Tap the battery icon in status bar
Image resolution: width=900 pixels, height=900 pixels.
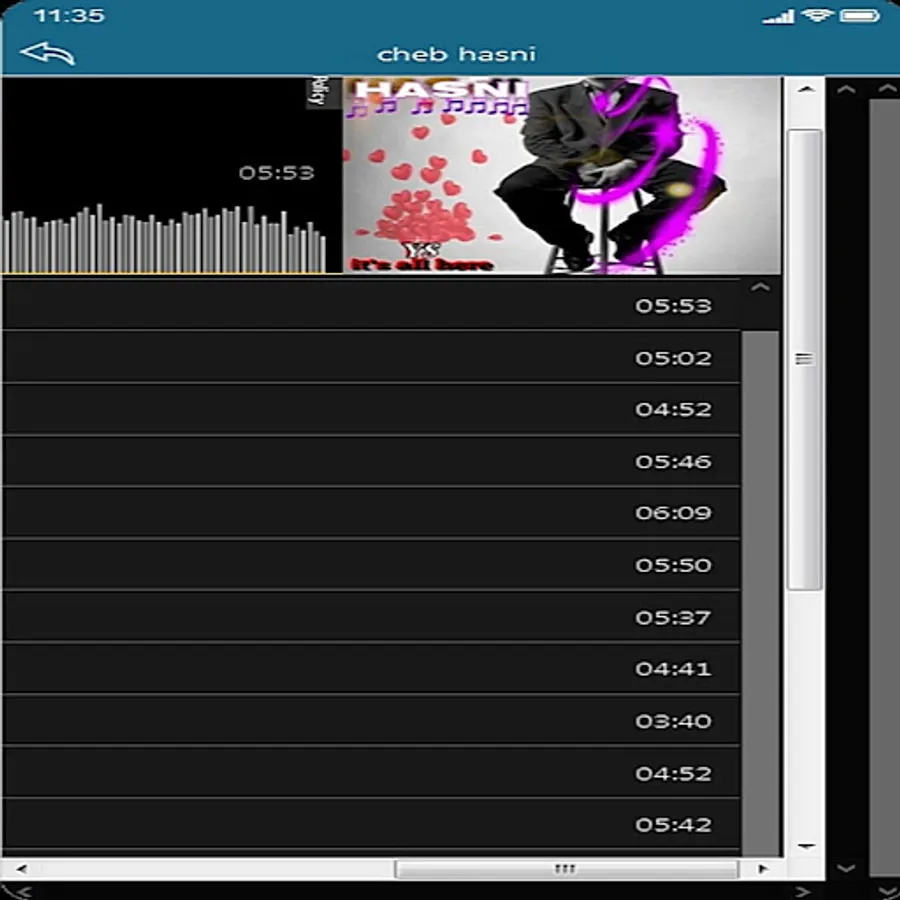click(x=859, y=15)
